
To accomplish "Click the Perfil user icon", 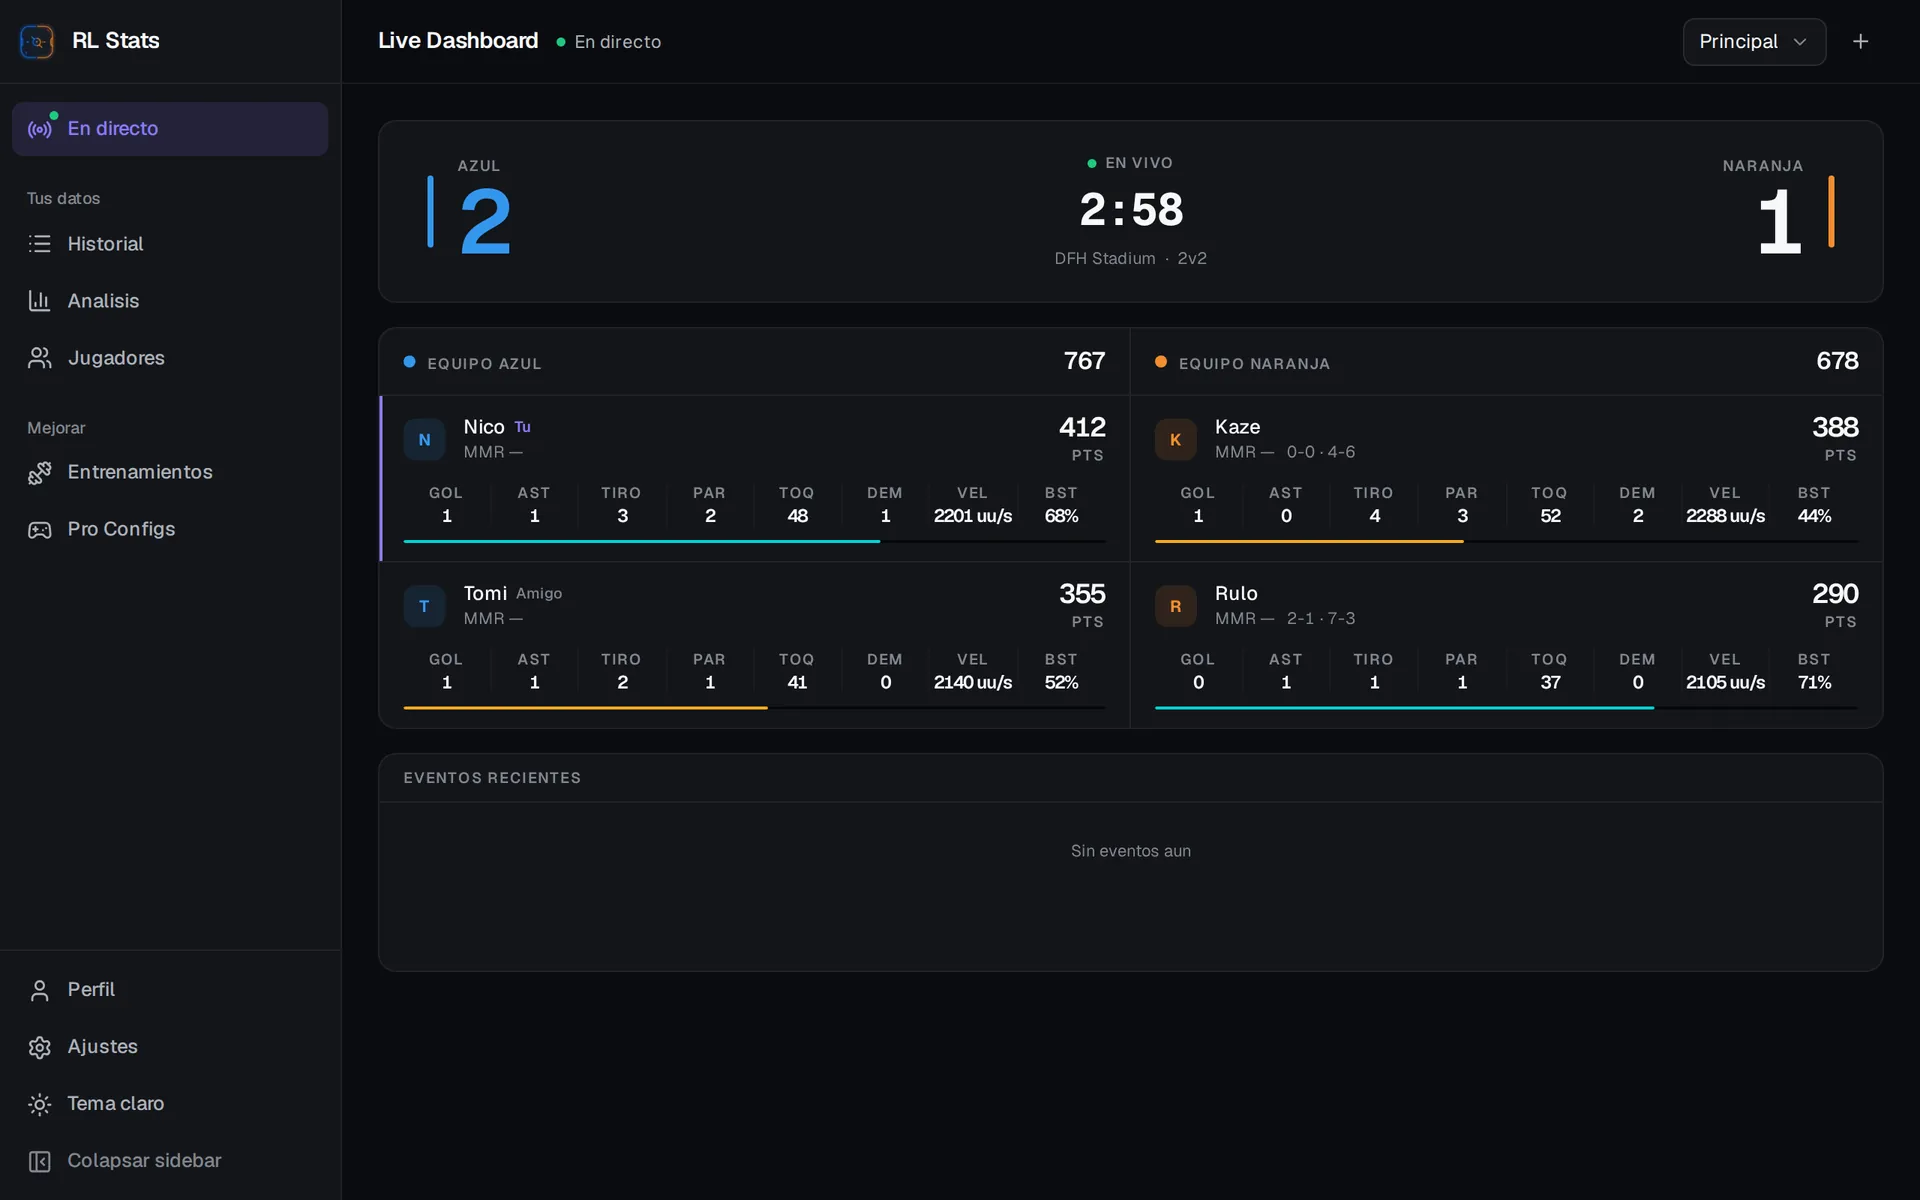I will [x=40, y=990].
